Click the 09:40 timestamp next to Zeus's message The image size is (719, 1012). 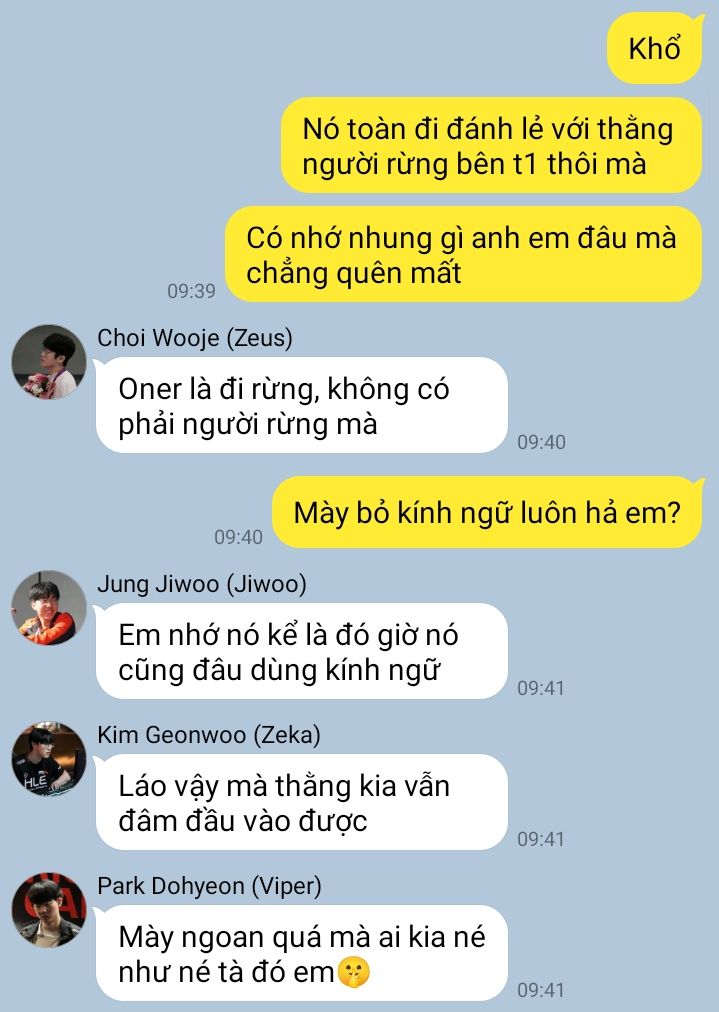pos(542,442)
